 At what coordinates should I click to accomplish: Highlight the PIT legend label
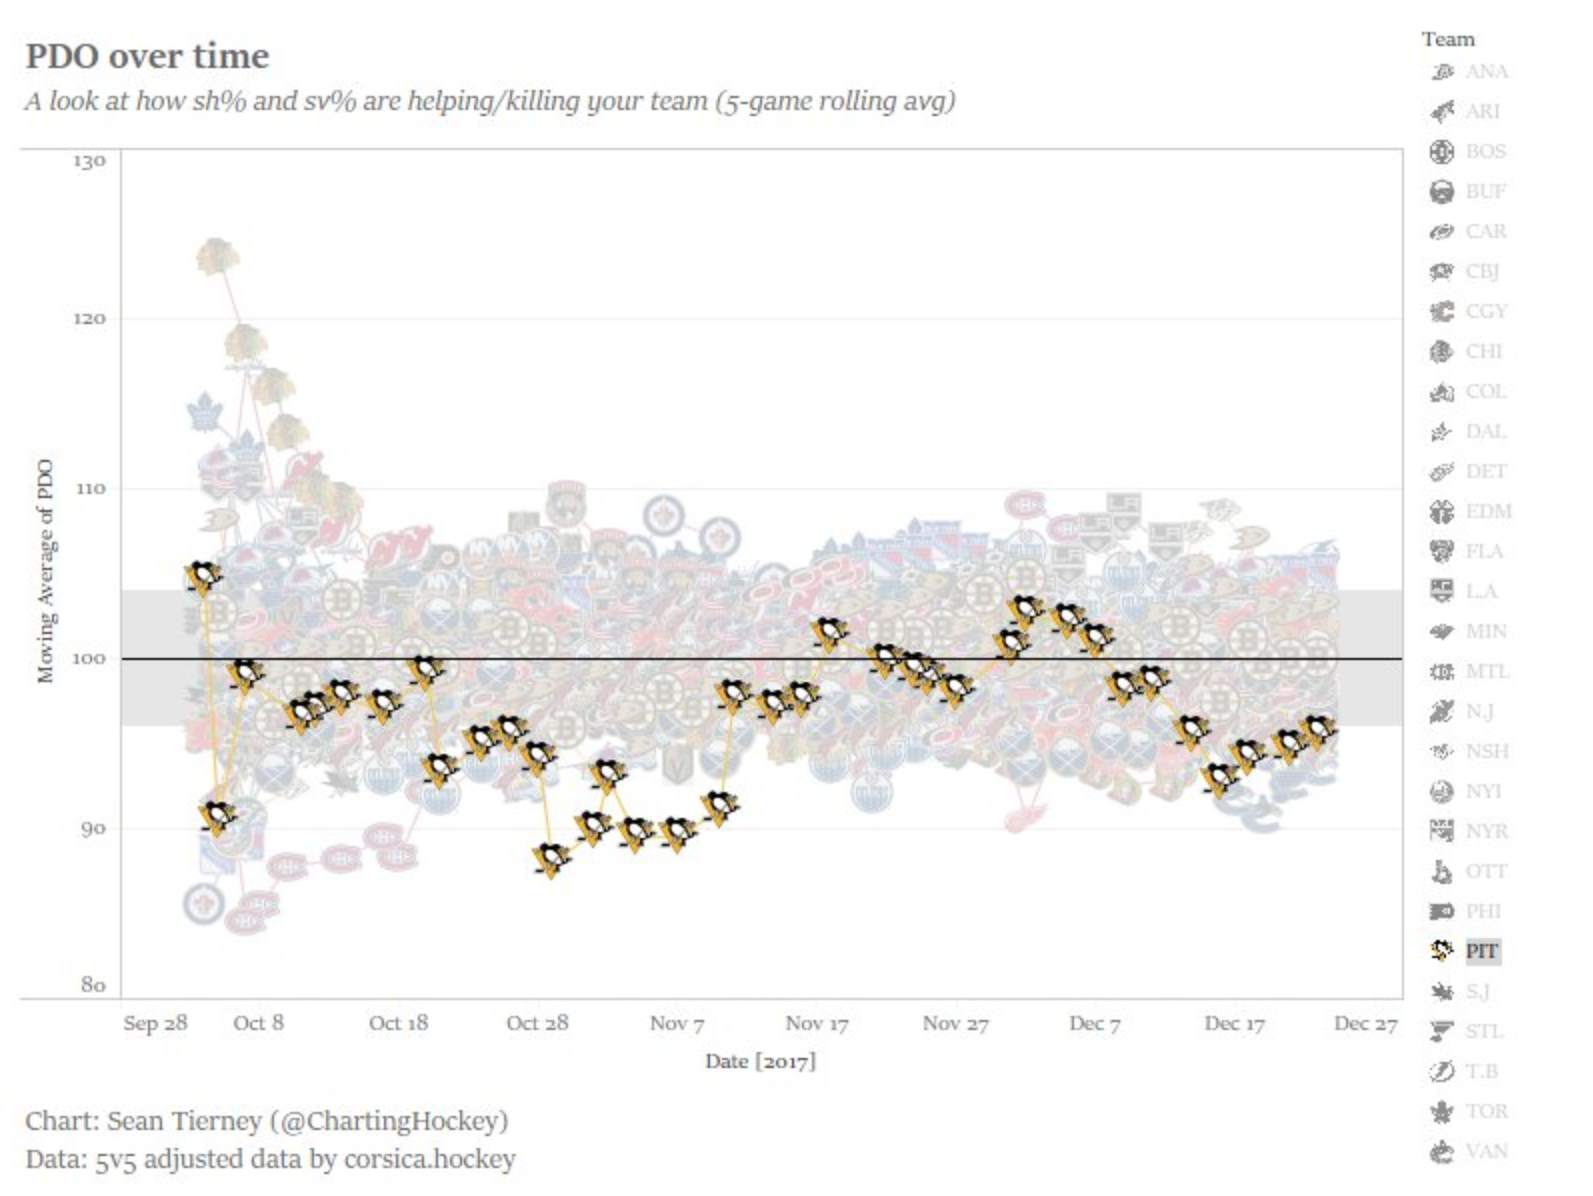(x=1482, y=951)
